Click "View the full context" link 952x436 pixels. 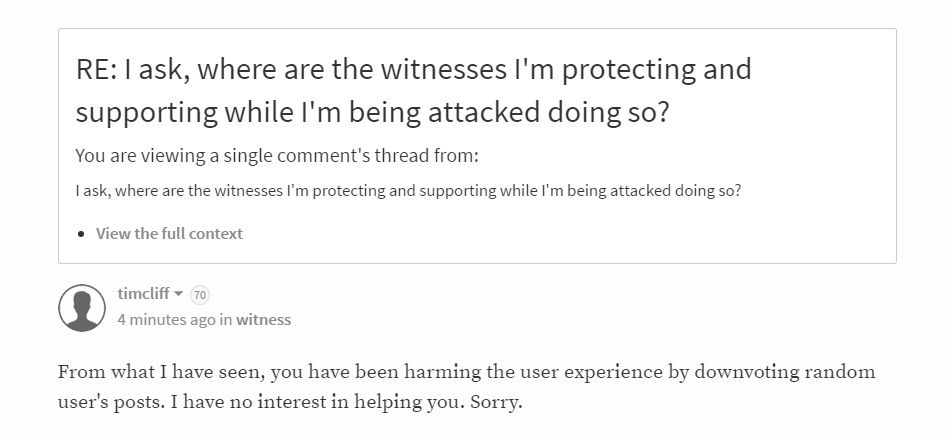(169, 233)
